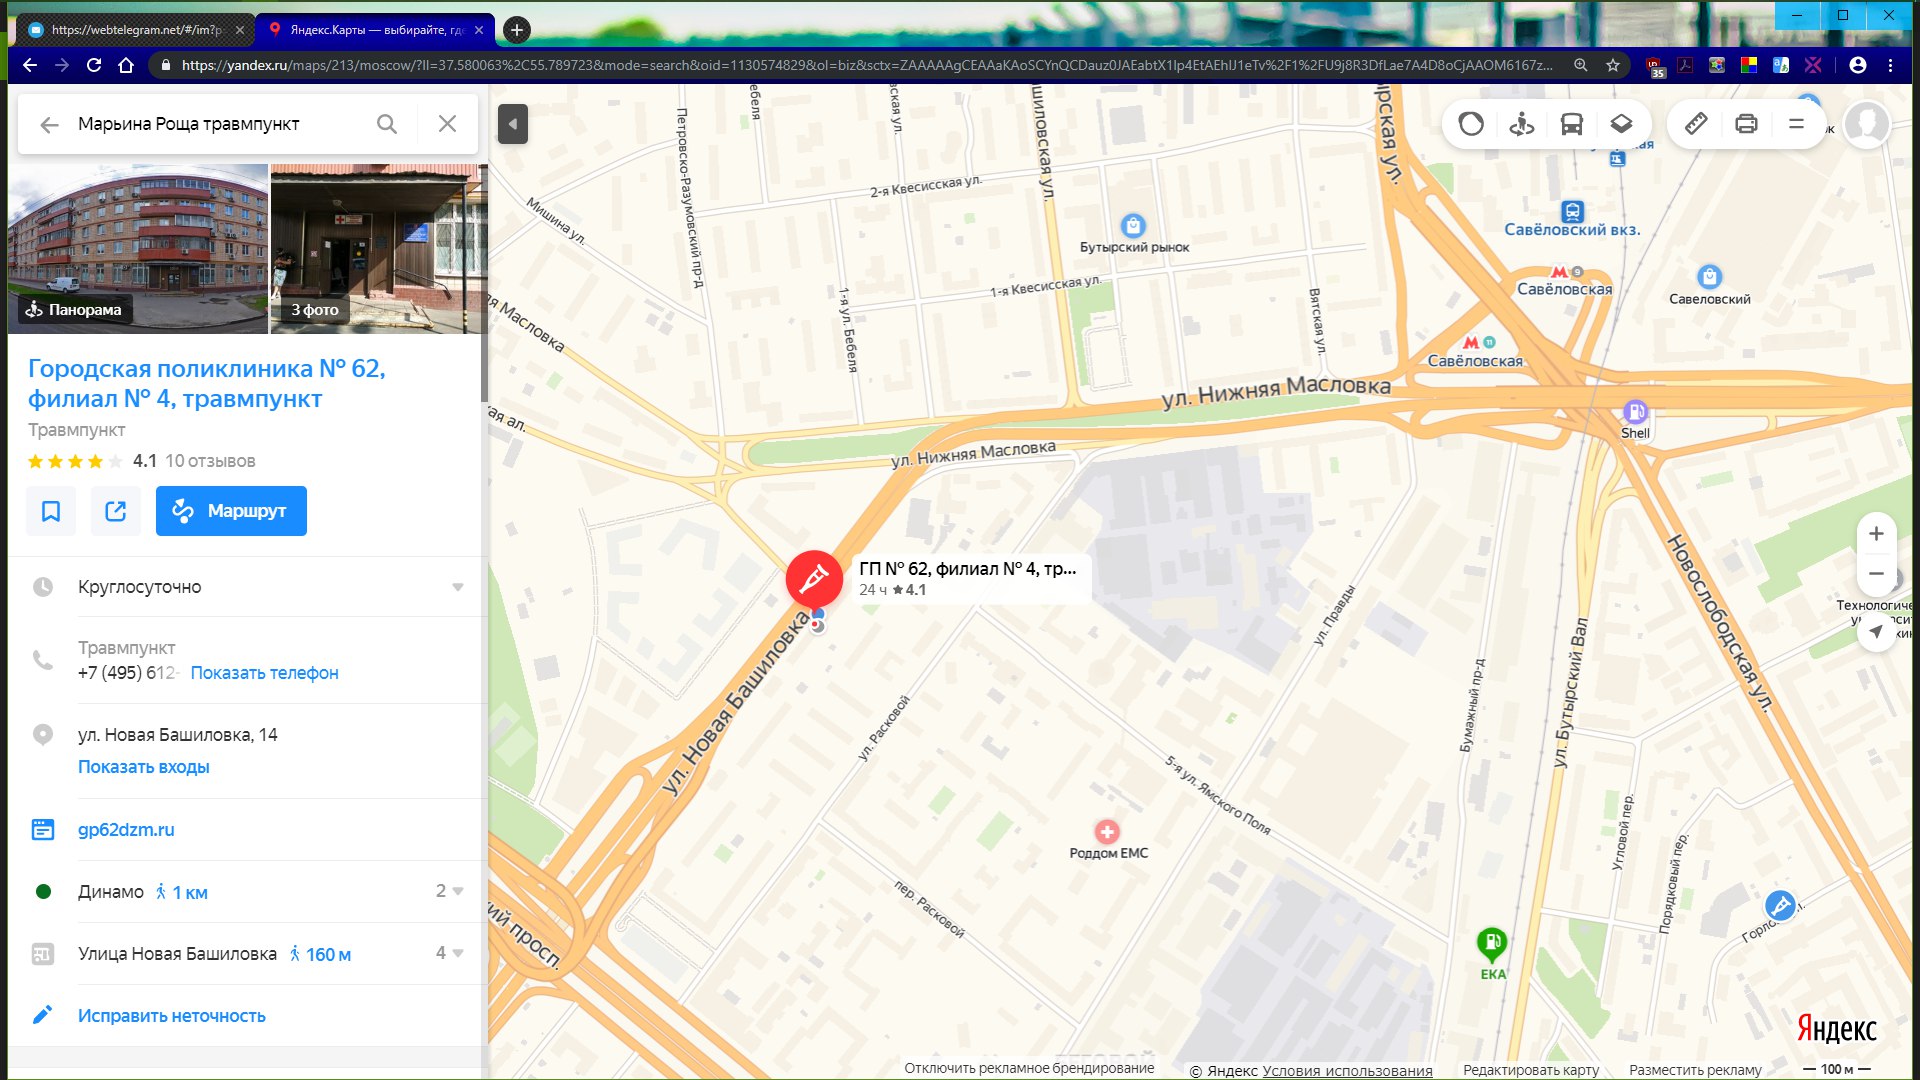Open Городская поликлиника № 62 title link
This screenshot has width=1920, height=1080.
pyautogui.click(x=207, y=383)
